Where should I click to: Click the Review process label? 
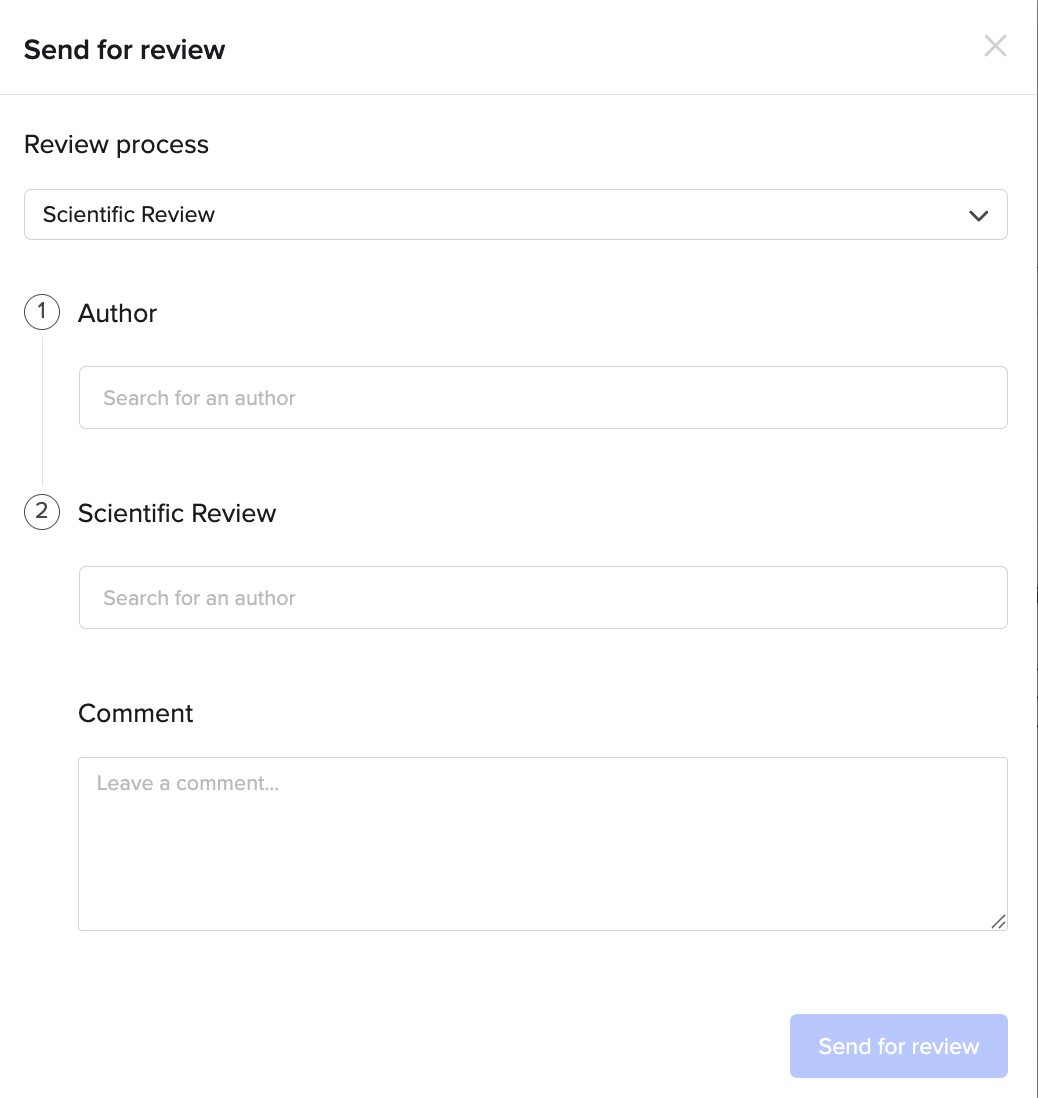(116, 145)
